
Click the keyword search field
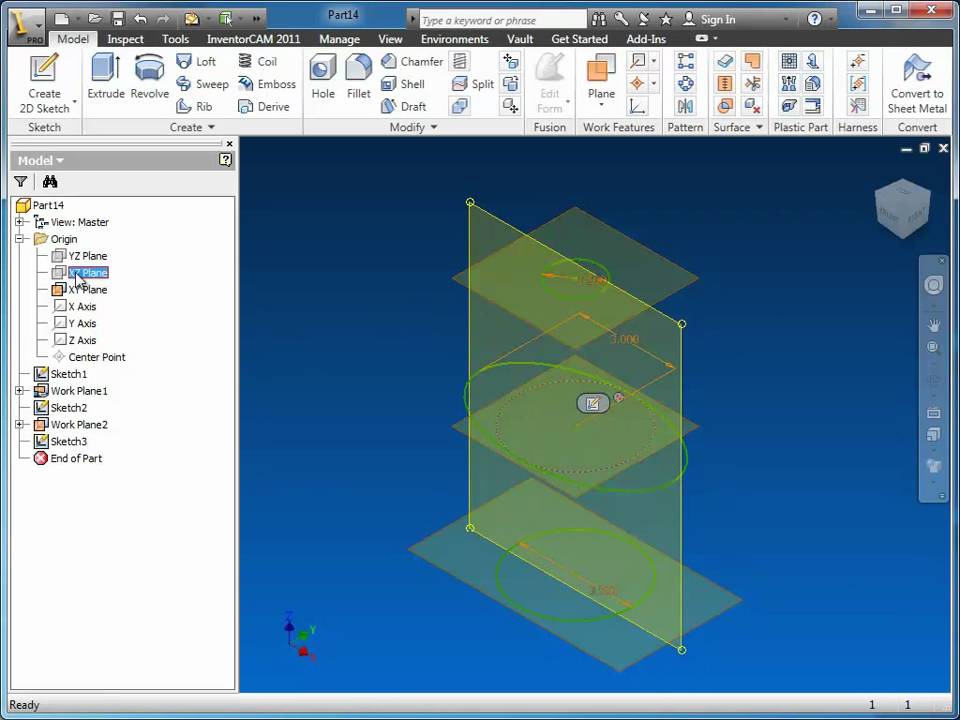pyautogui.click(x=503, y=20)
